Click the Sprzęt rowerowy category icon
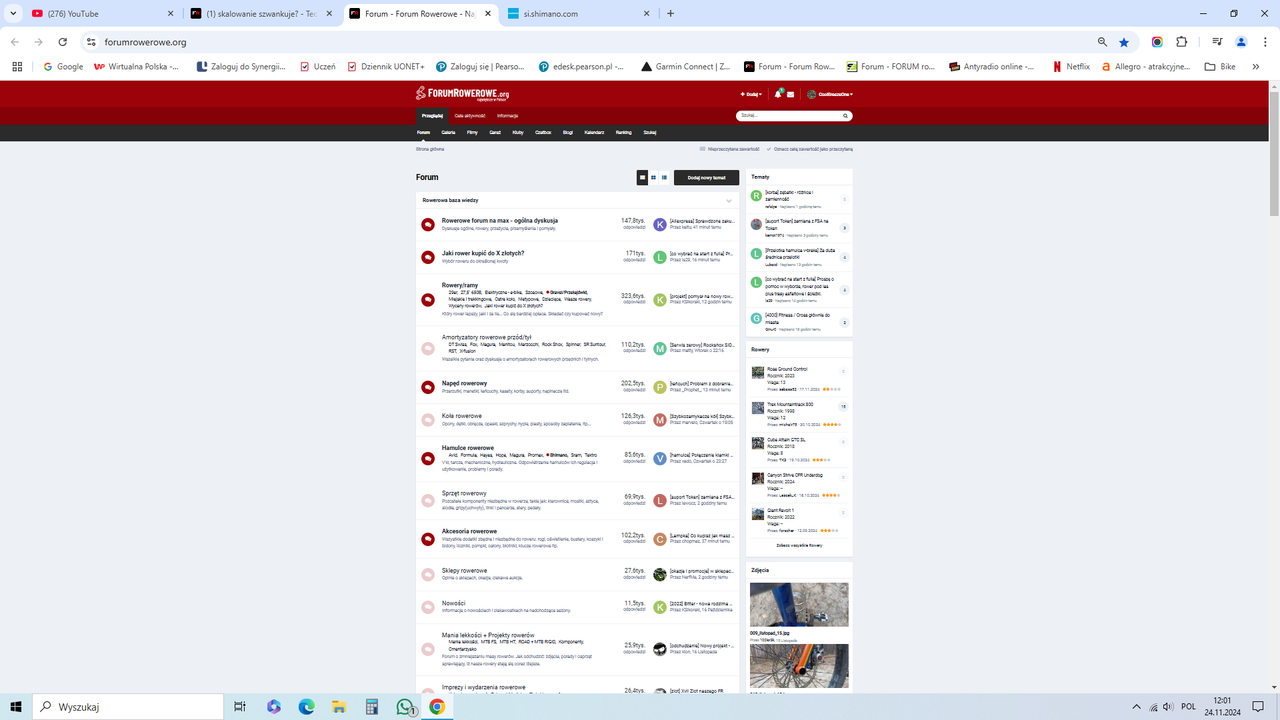The width and height of the screenshot is (1280, 720). click(x=428, y=500)
